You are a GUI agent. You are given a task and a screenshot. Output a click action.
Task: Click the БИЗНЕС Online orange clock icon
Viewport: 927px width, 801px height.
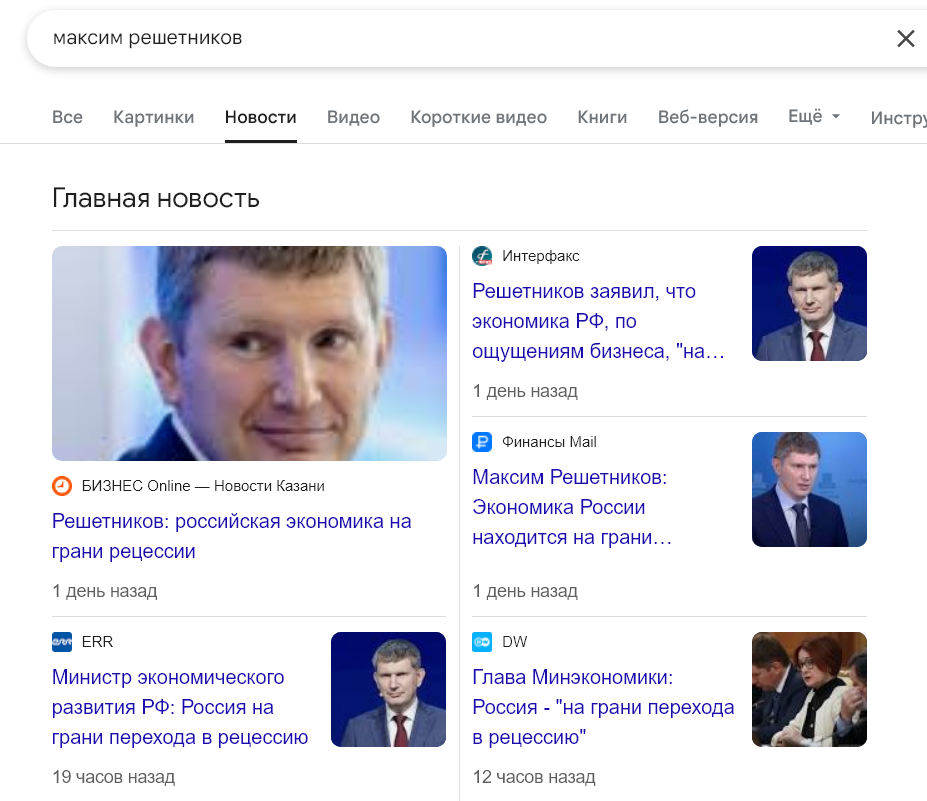point(62,486)
